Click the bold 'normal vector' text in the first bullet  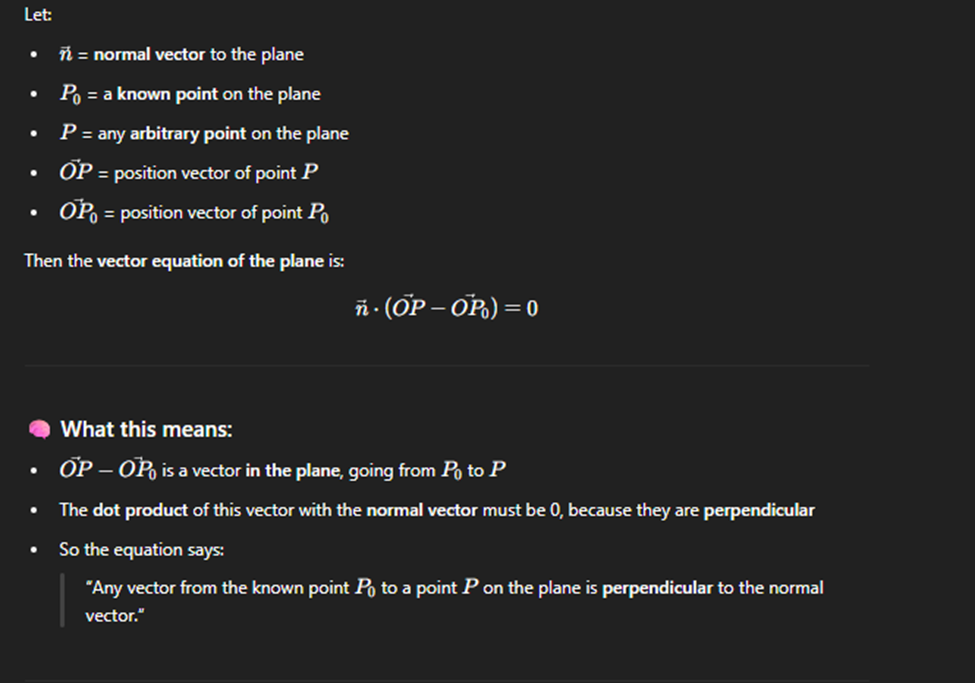(x=149, y=54)
